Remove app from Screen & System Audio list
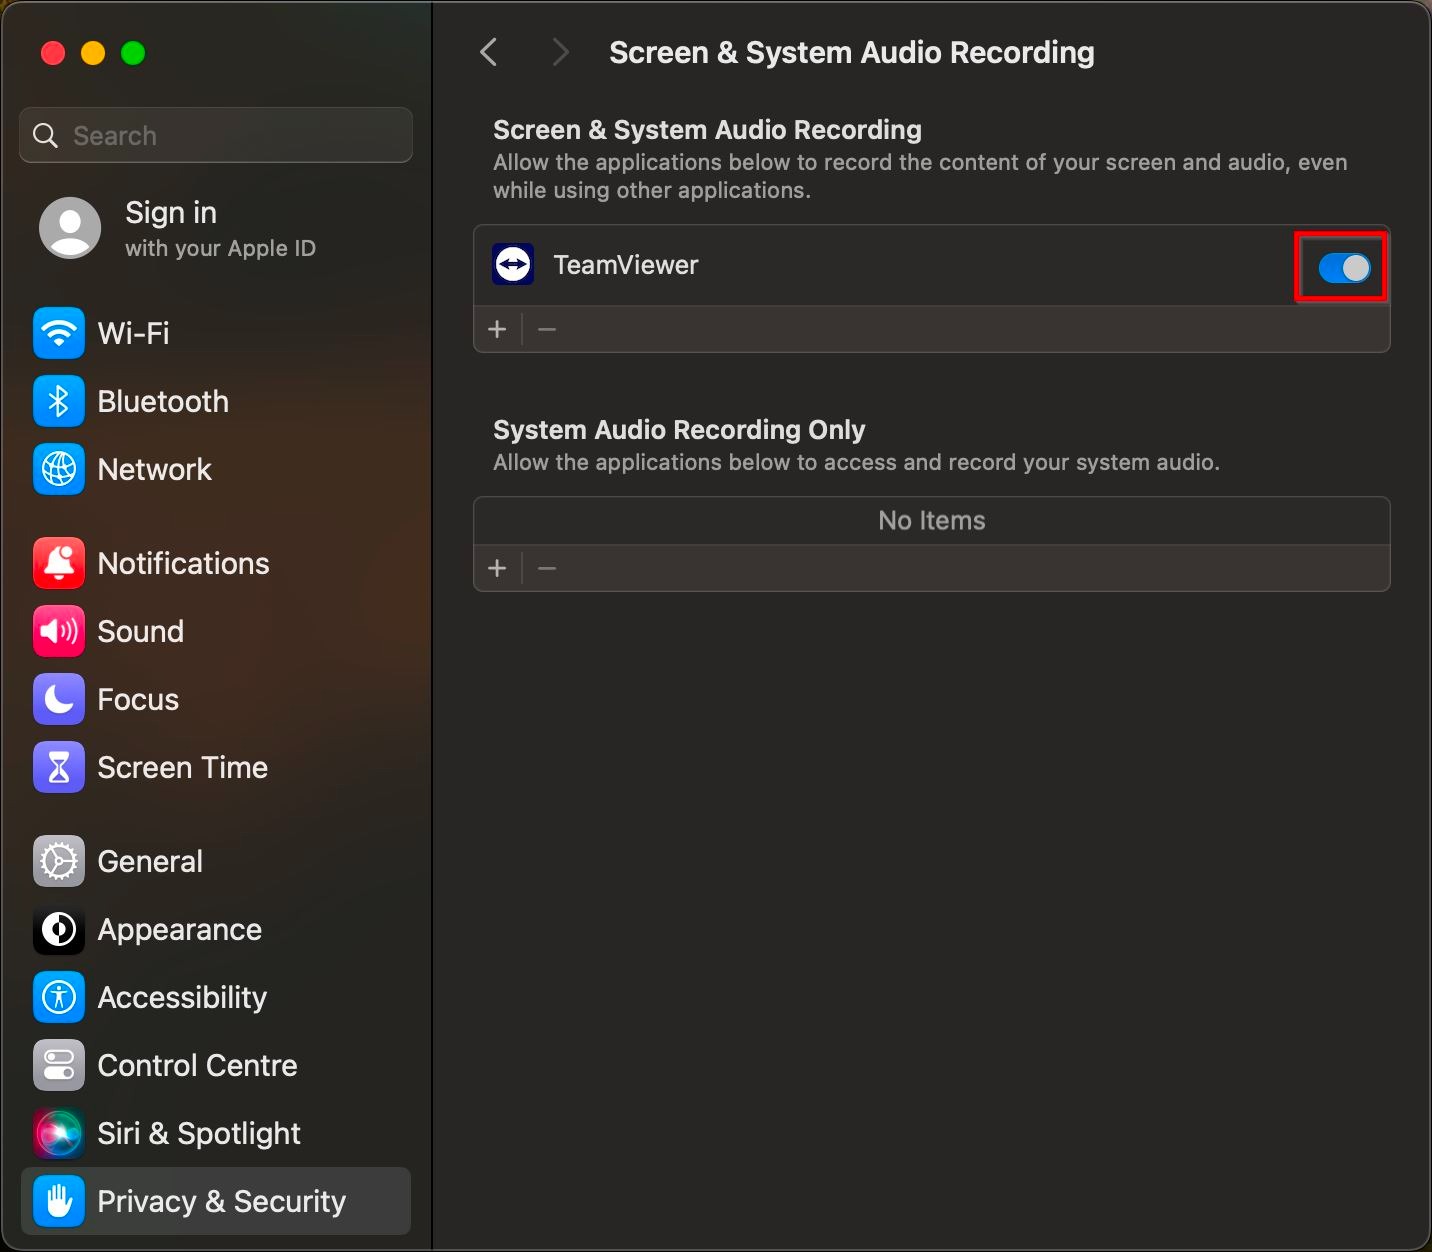The height and width of the screenshot is (1252, 1432). point(547,329)
